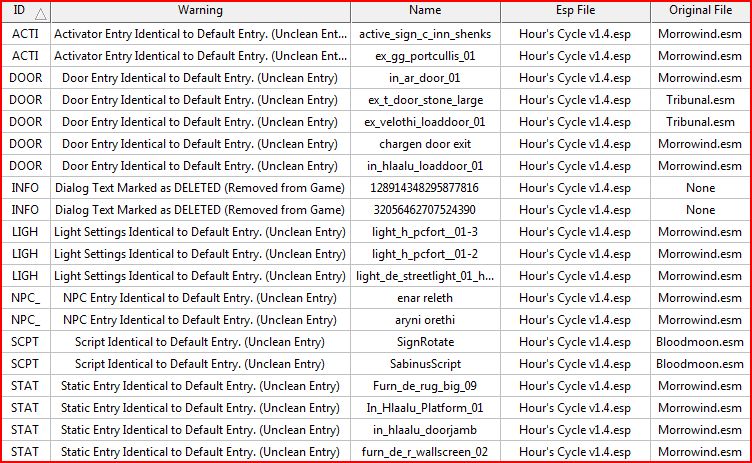Click Hour's Cycle v1.4.esp in Furn_de_rug_big_09 row
The height and width of the screenshot is (463, 752).
click(x=575, y=386)
